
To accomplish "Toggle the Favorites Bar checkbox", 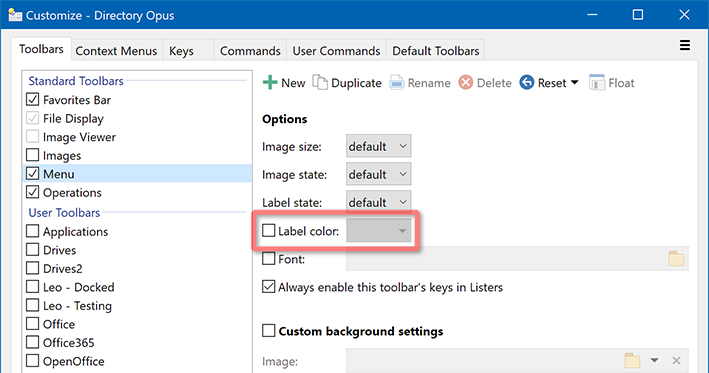I will [33, 99].
